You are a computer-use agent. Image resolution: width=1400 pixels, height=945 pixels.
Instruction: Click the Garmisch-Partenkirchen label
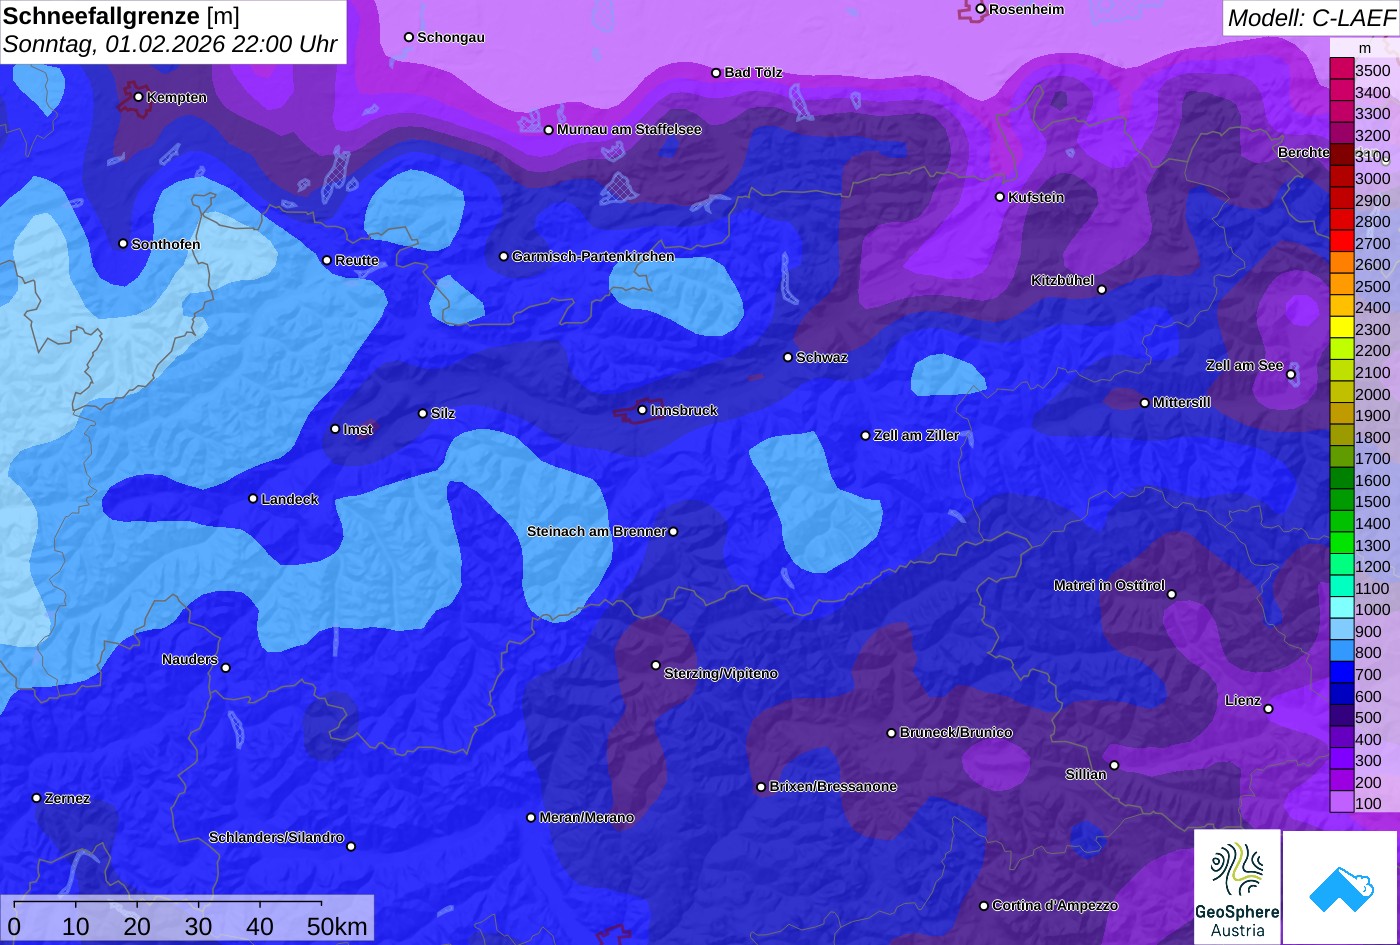[x=593, y=256]
